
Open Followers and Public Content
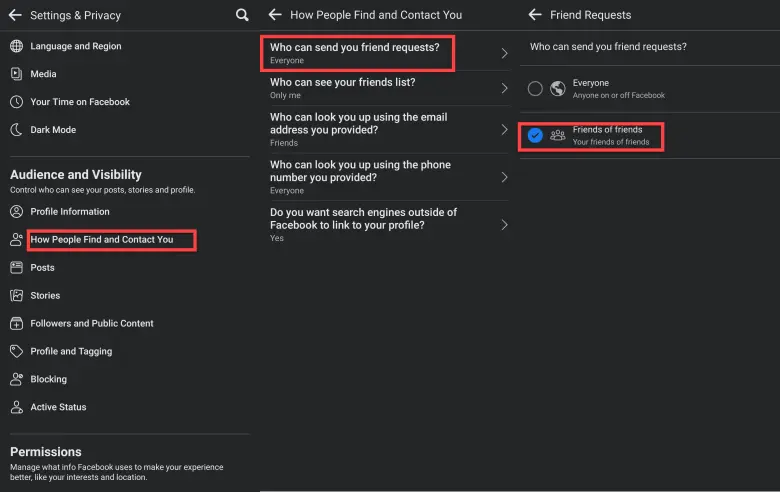[92, 323]
